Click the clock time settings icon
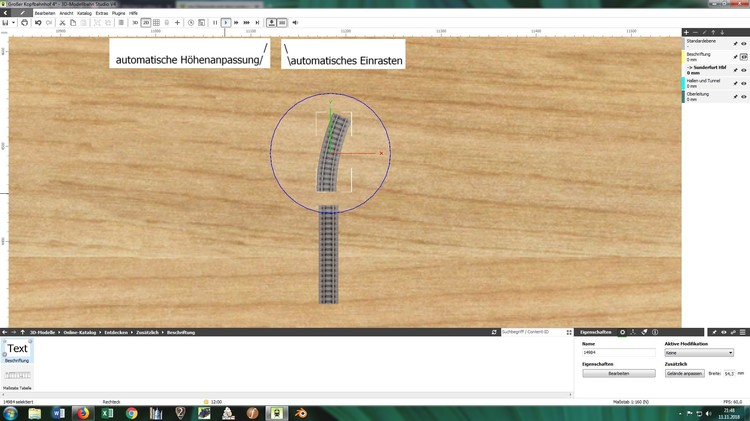750x421 pixels. click(x=190, y=21)
